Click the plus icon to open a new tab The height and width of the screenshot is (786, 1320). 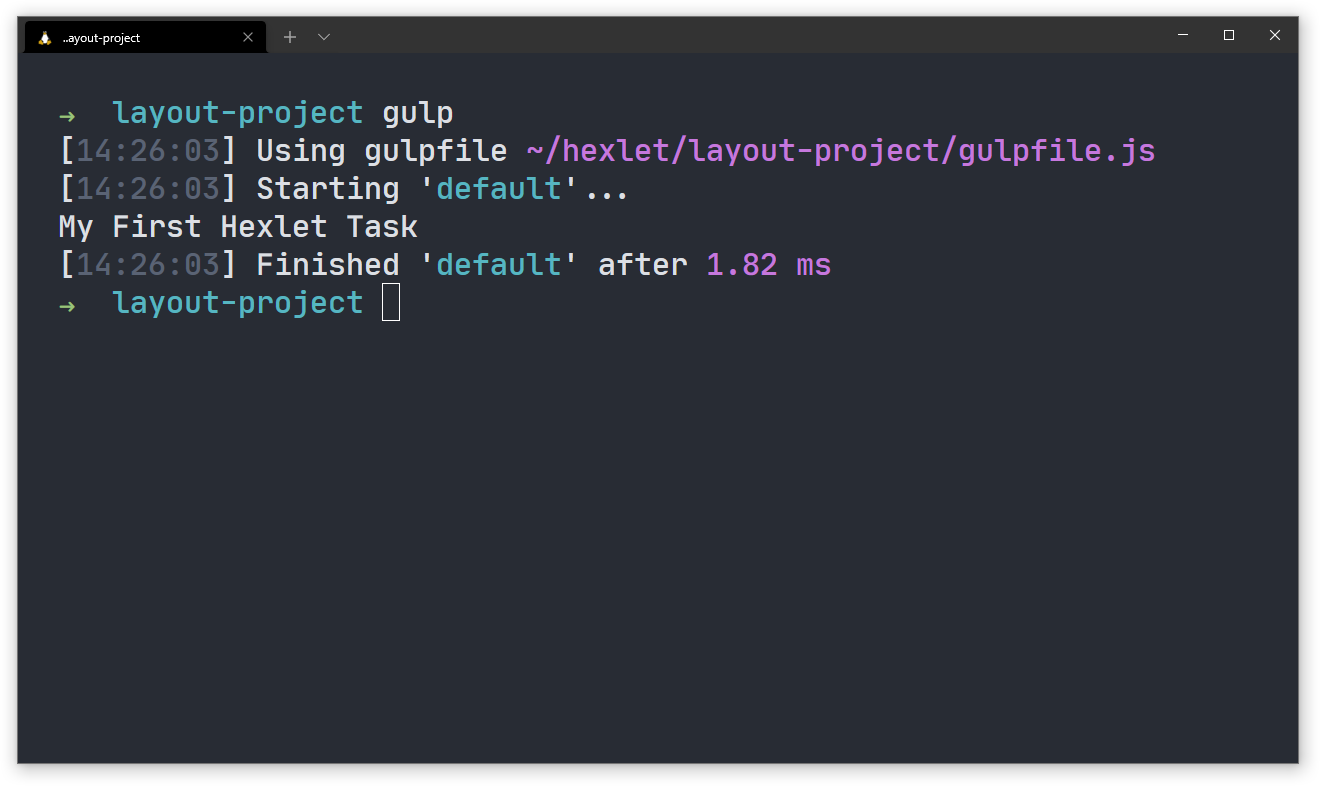[290, 36]
